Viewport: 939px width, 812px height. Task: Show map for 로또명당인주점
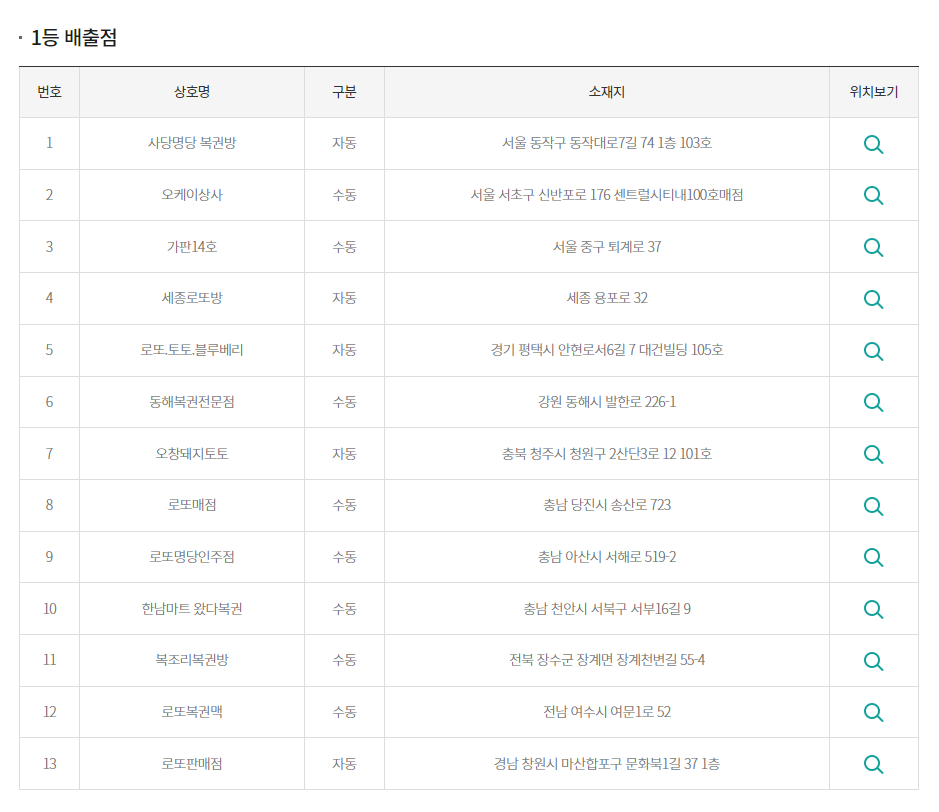tap(873, 558)
